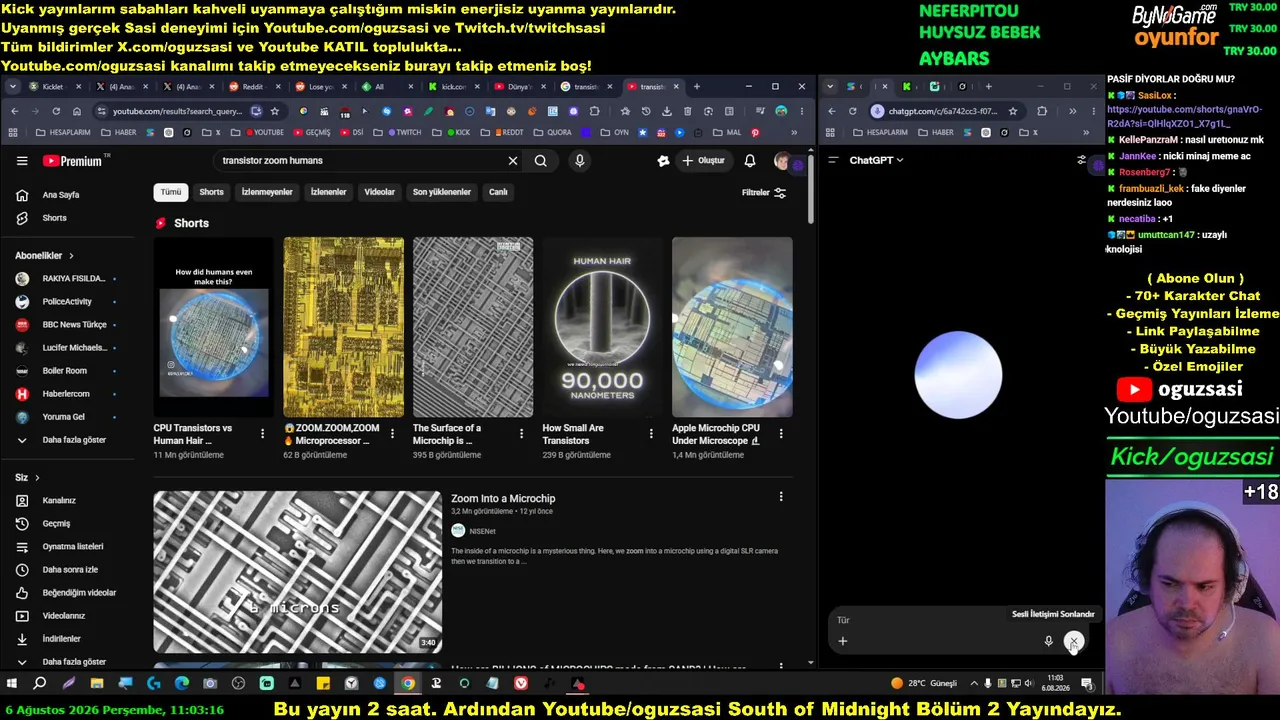Open Microsoft Edge from the taskbar
The image size is (1280, 720).
[181, 684]
